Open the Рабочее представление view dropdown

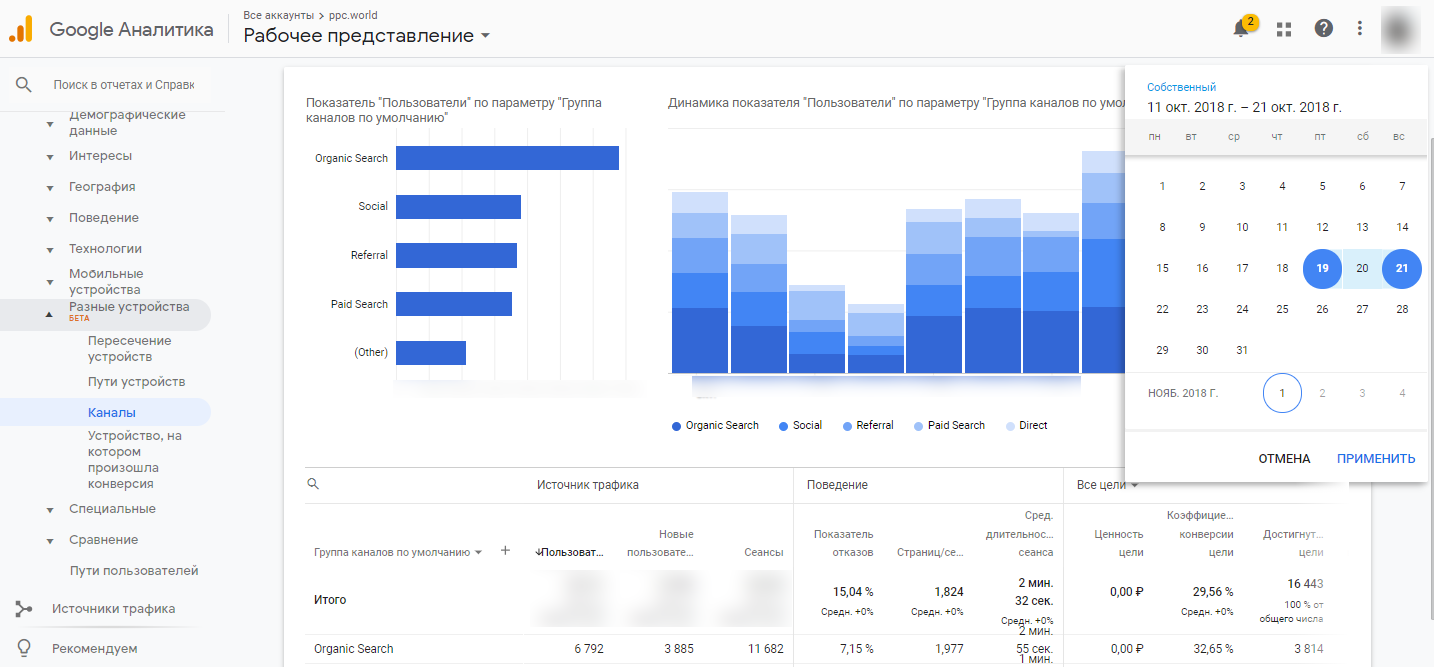coord(367,36)
